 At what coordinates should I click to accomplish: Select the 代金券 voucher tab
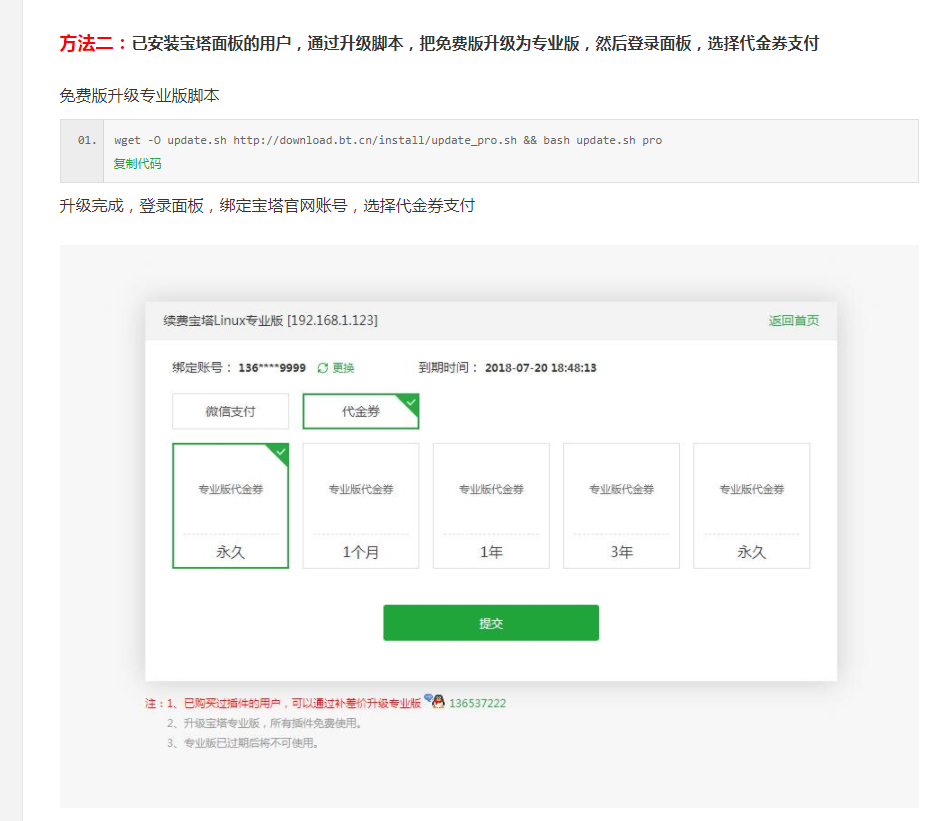(360, 411)
